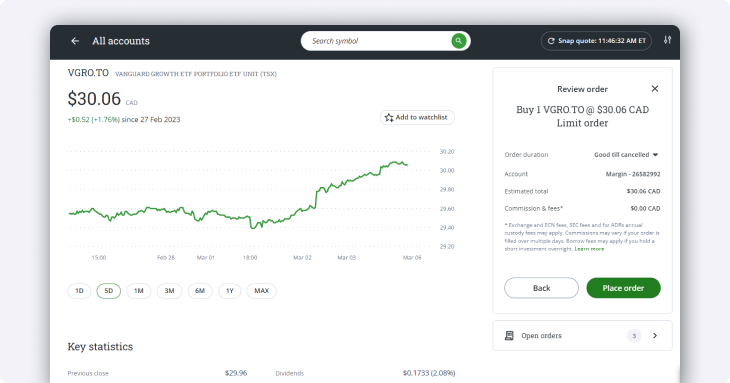This screenshot has height=383, width=730.
Task: Click the Margin - 26582992 account value
Action: (x=633, y=174)
